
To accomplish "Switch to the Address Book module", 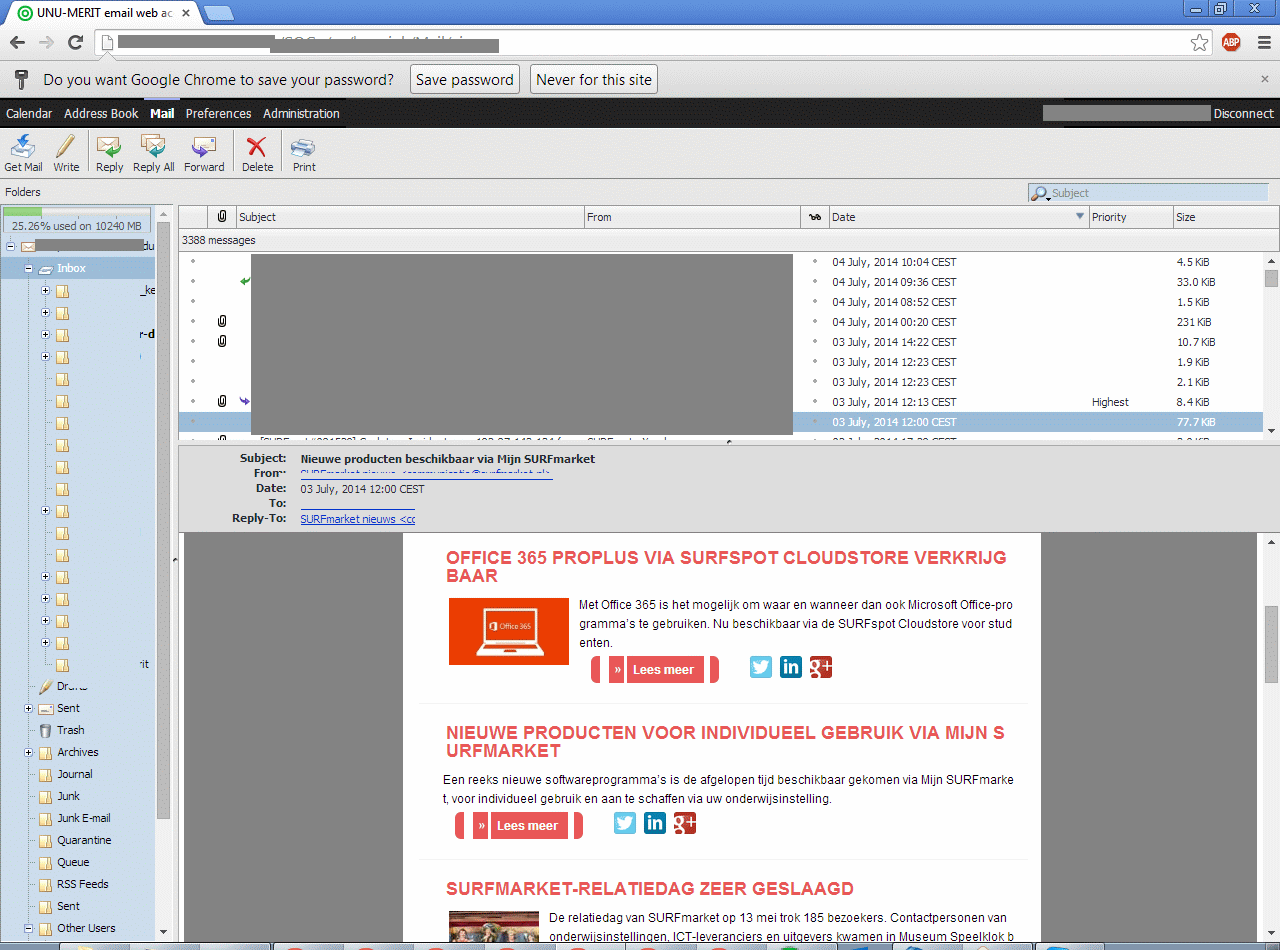I will 101,114.
